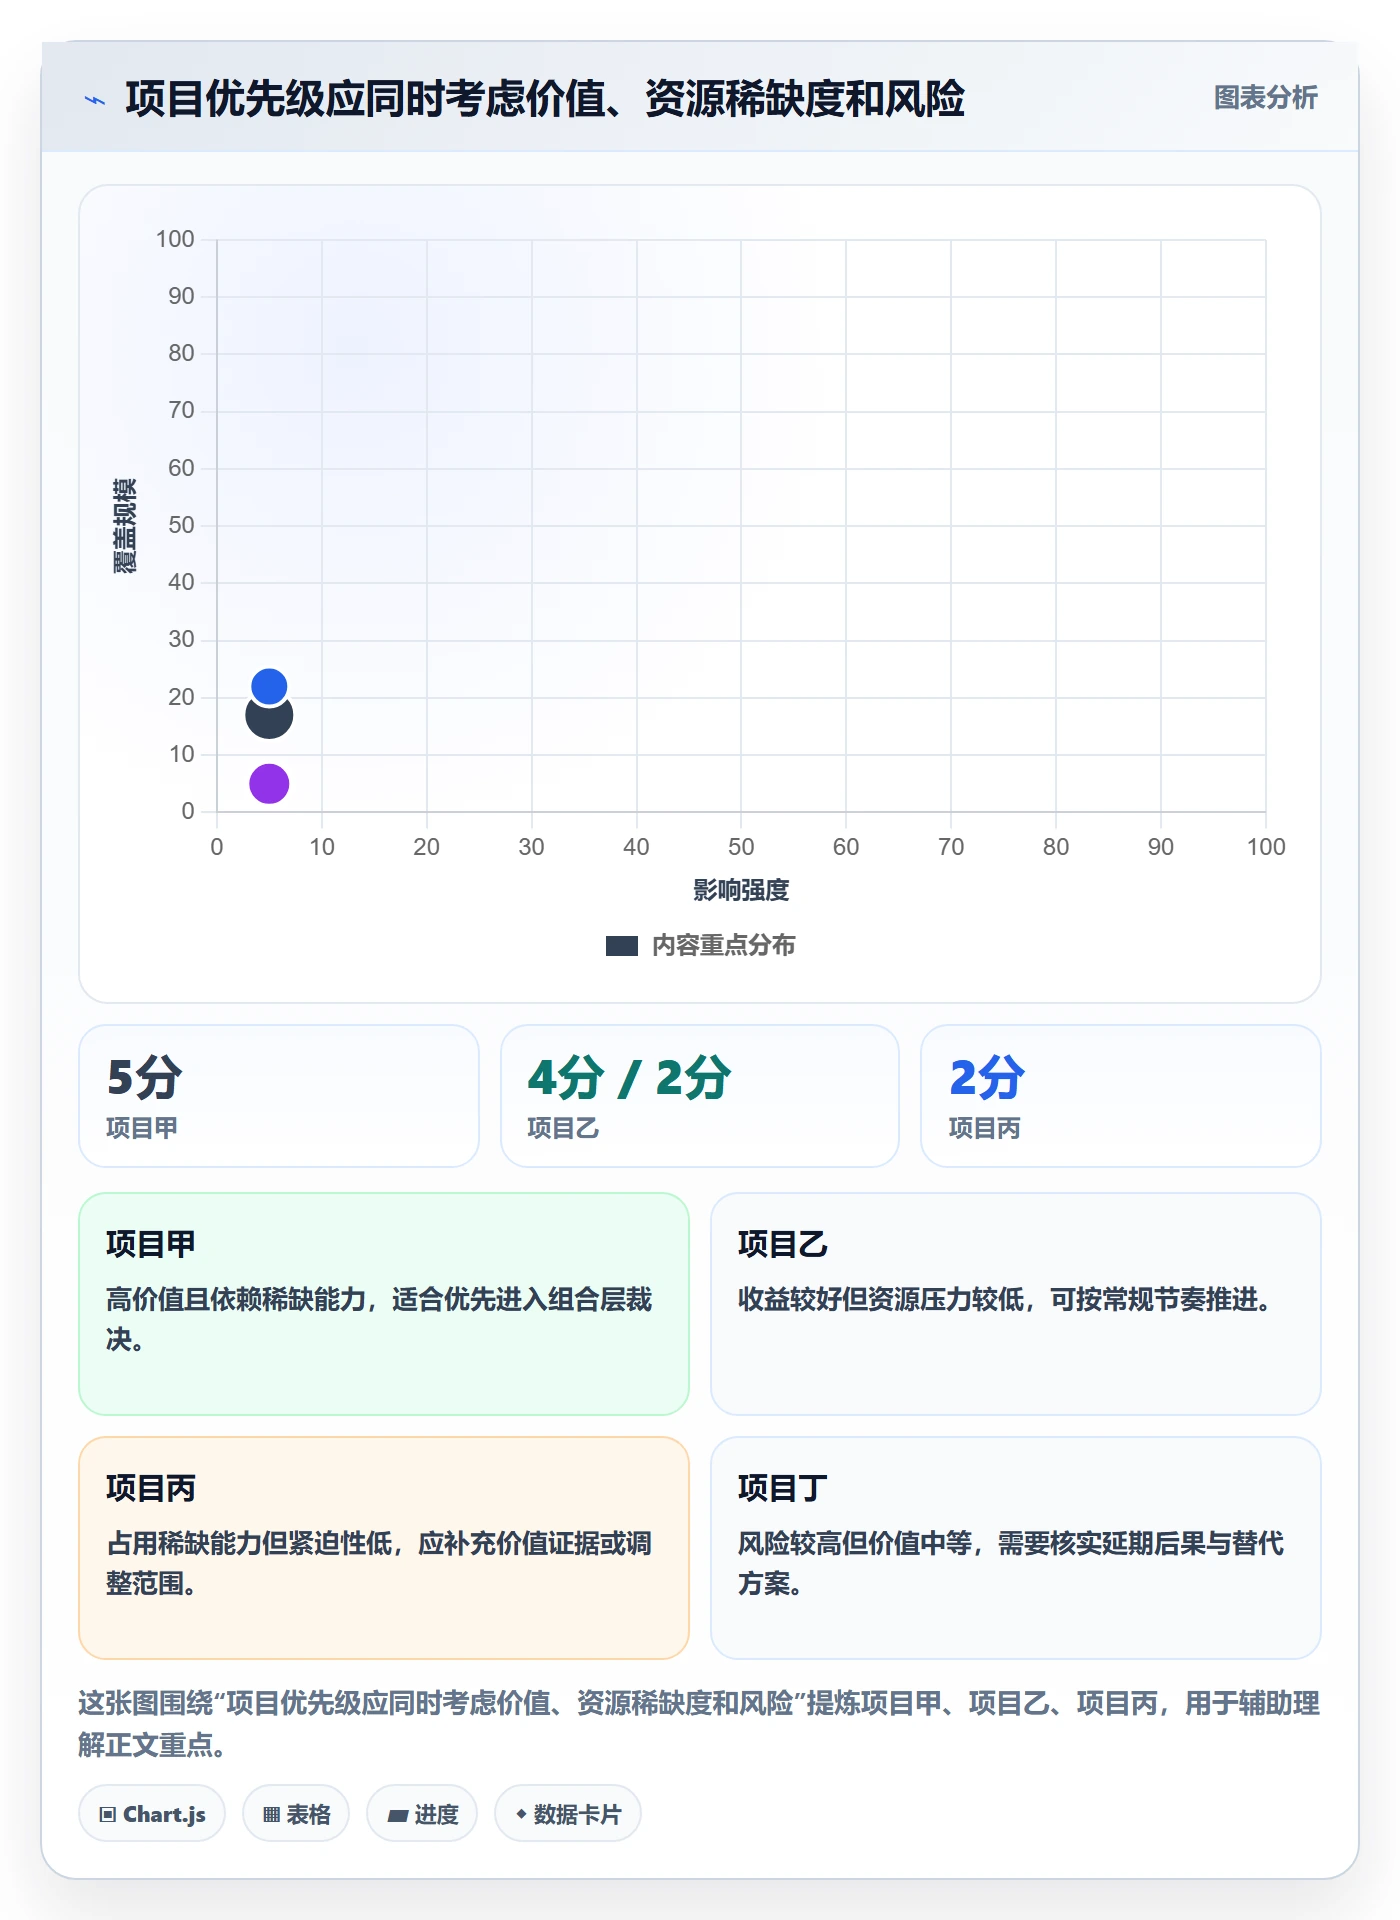
Task: Click the blue bubble in the chart
Action: (269, 686)
